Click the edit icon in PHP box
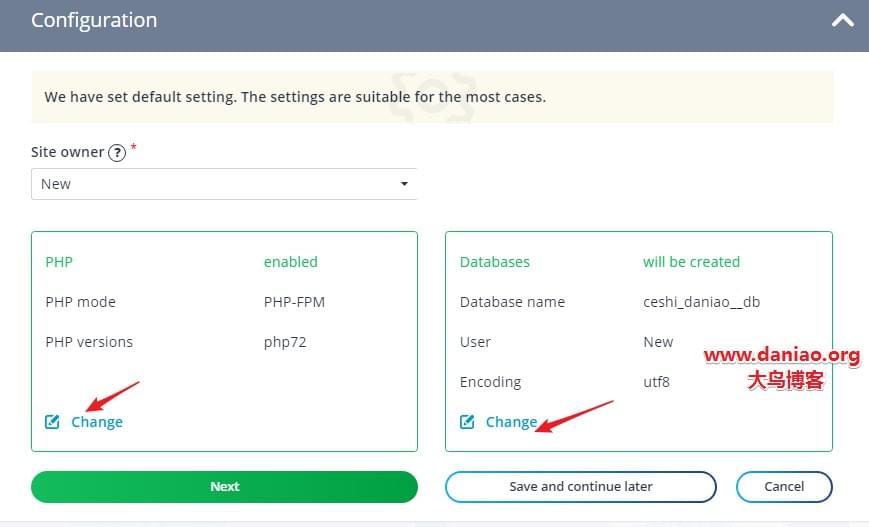 click(x=52, y=422)
